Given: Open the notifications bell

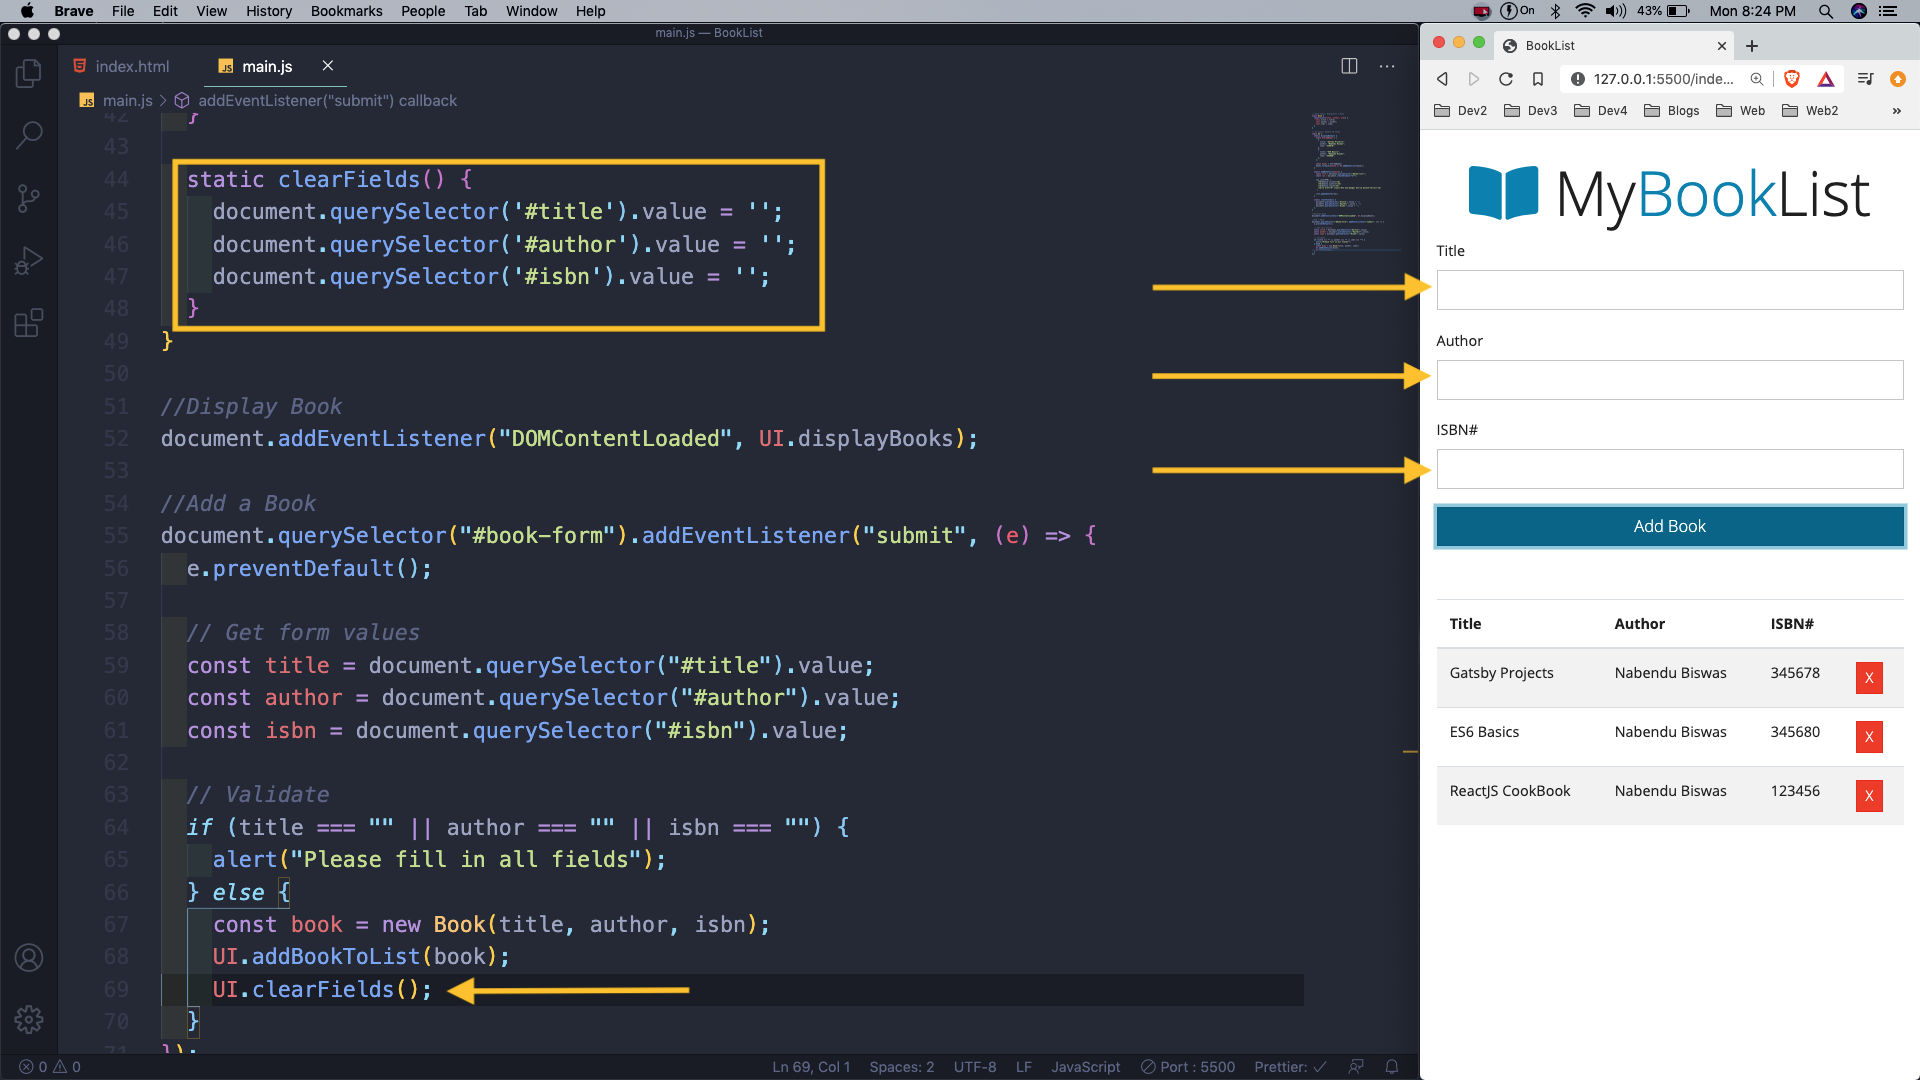Looking at the screenshot, I should [x=1391, y=1067].
